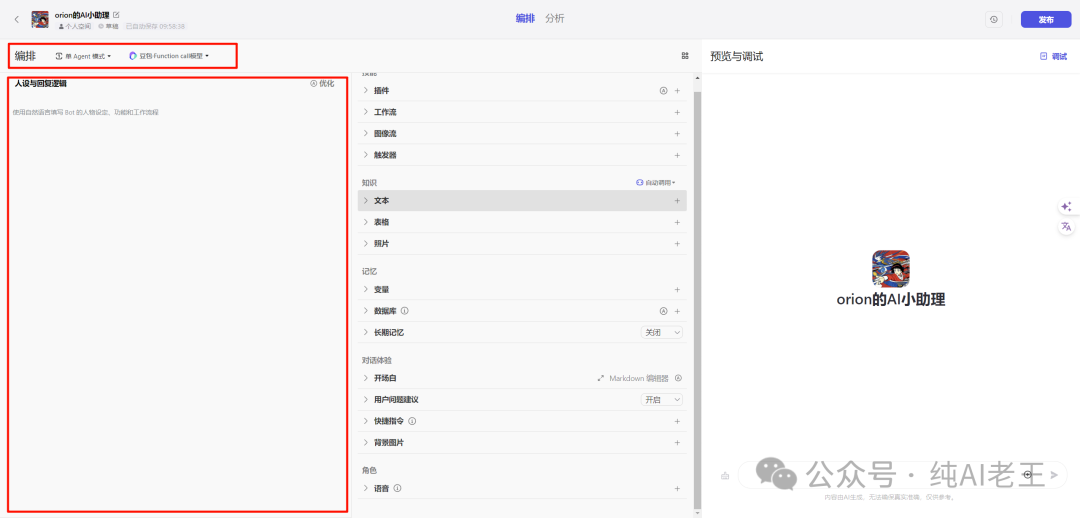Expand the 变量 section chevron

pyautogui.click(x=366, y=289)
